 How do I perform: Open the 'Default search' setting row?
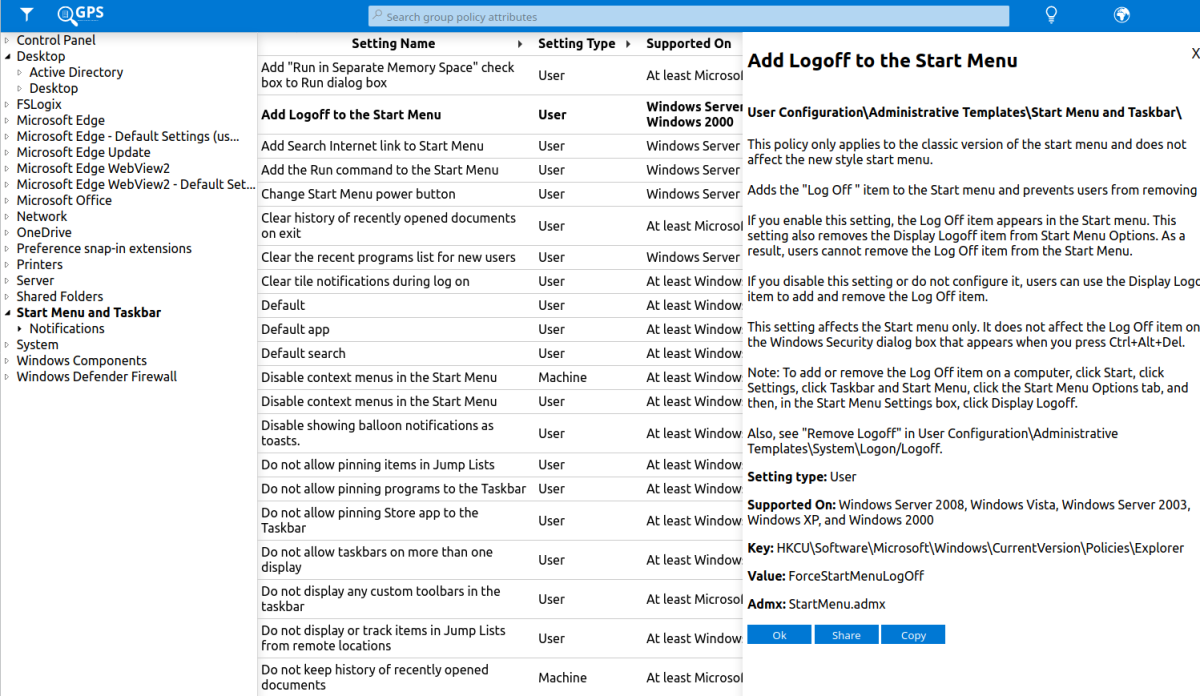coord(500,353)
